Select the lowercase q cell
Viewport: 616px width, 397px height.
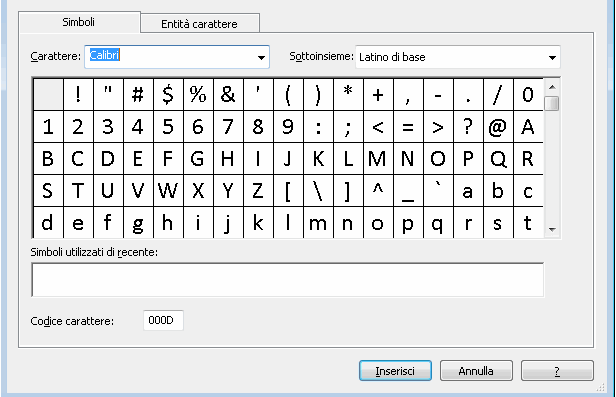tap(438, 223)
